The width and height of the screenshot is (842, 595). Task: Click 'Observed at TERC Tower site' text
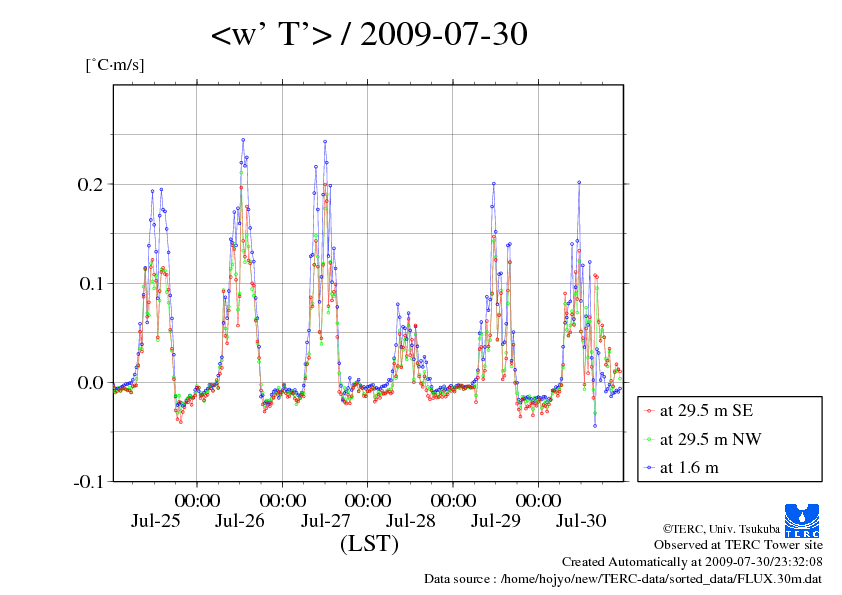tap(738, 545)
